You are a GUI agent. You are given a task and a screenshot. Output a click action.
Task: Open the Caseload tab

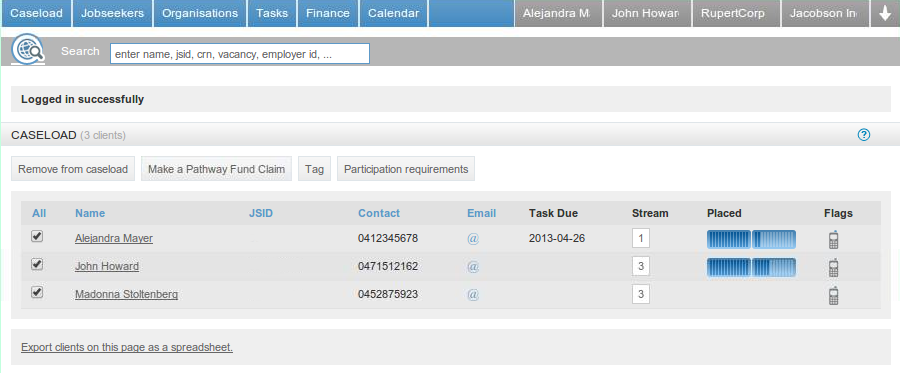click(36, 13)
